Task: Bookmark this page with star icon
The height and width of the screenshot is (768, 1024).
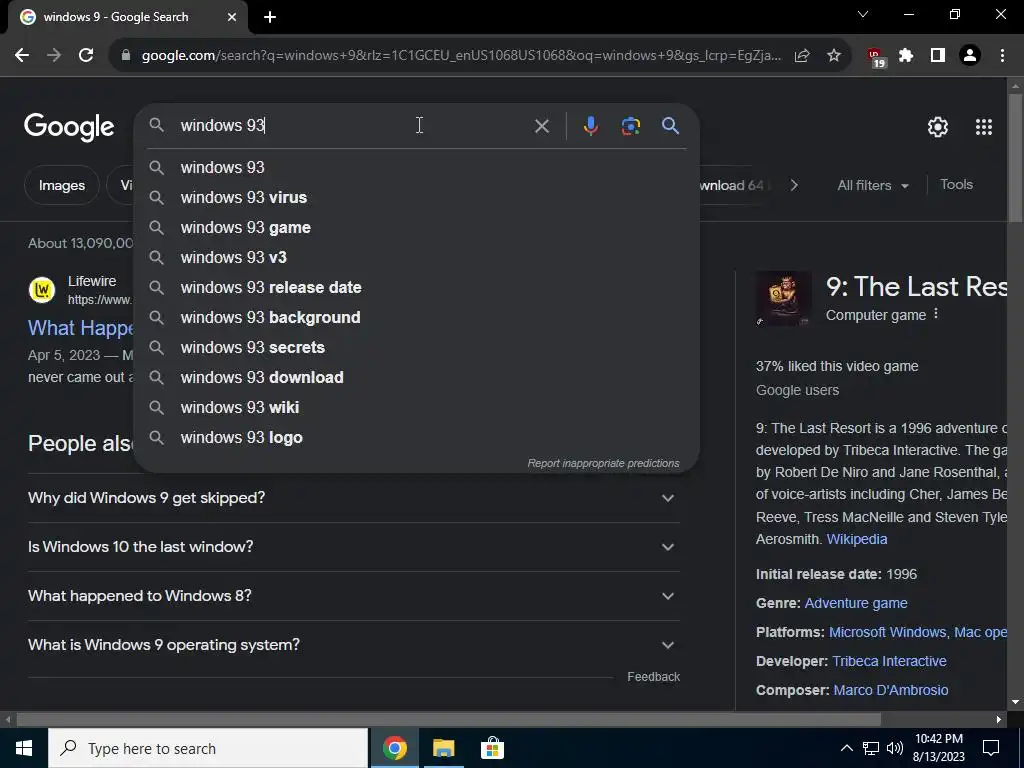Action: 834,56
